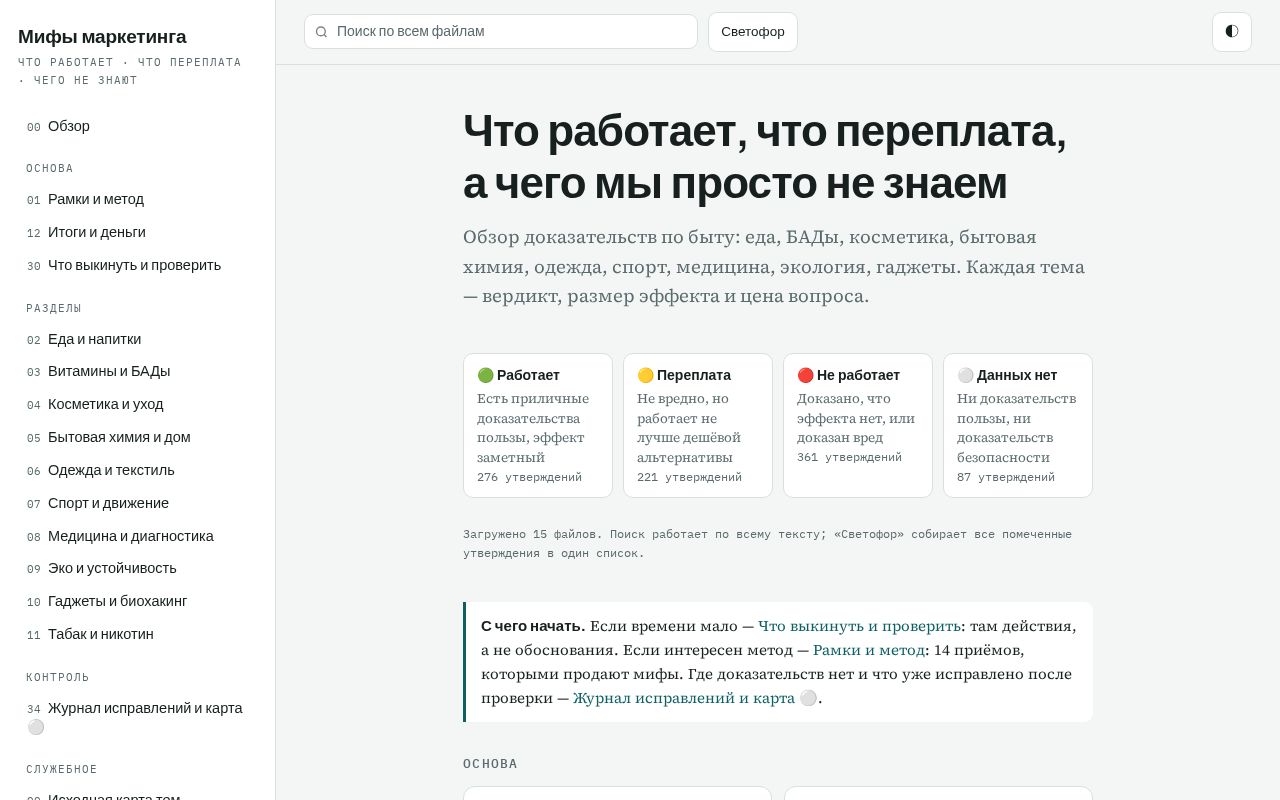Image resolution: width=1280 pixels, height=800 pixels.
Task: Open «Обзор» in the sidebar
Action: (x=137, y=126)
